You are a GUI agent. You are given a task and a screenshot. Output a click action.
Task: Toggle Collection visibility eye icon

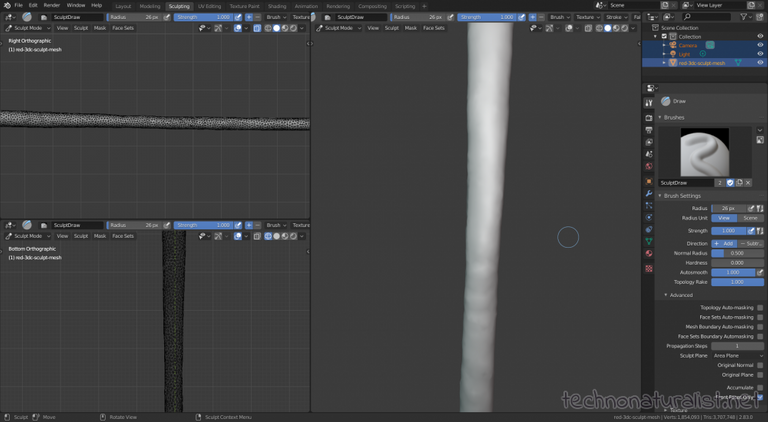tap(760, 36)
